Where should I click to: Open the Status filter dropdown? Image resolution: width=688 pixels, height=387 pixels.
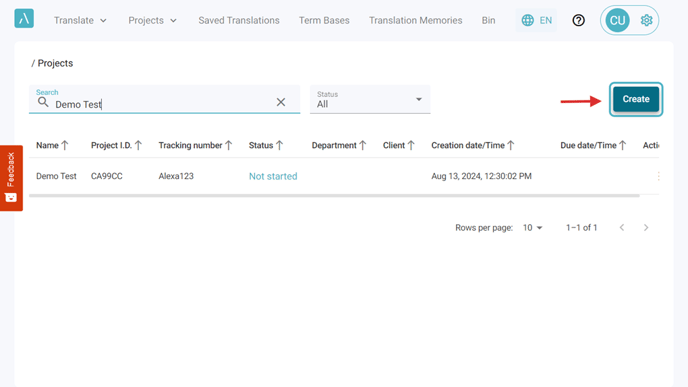coord(370,100)
